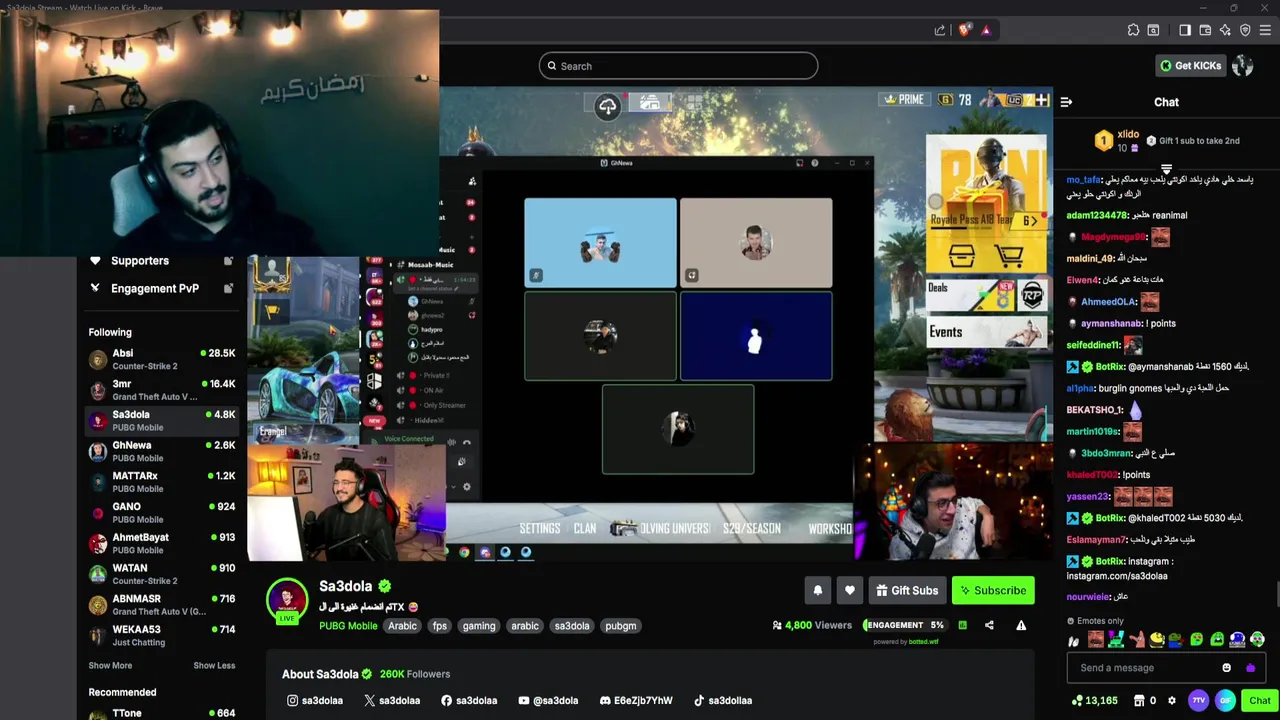Click the fps tag

pyautogui.click(x=439, y=626)
